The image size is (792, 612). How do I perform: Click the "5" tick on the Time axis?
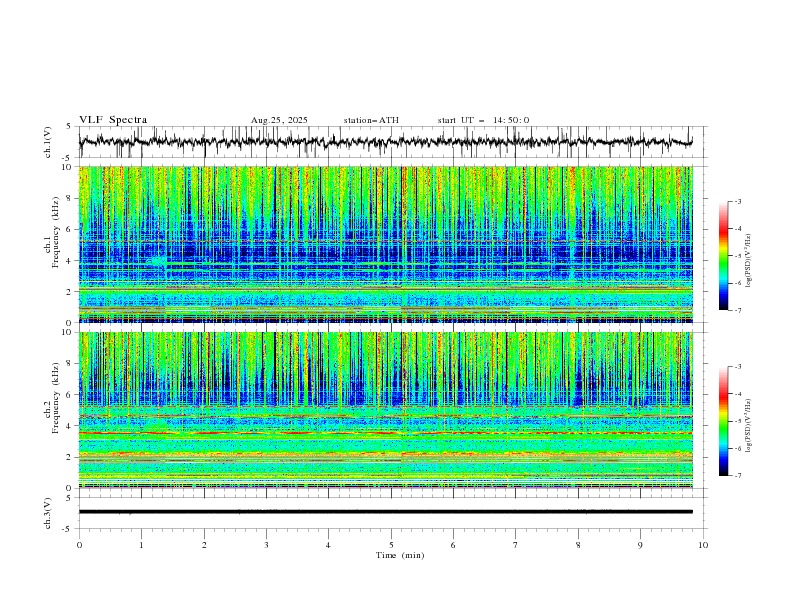pos(391,545)
